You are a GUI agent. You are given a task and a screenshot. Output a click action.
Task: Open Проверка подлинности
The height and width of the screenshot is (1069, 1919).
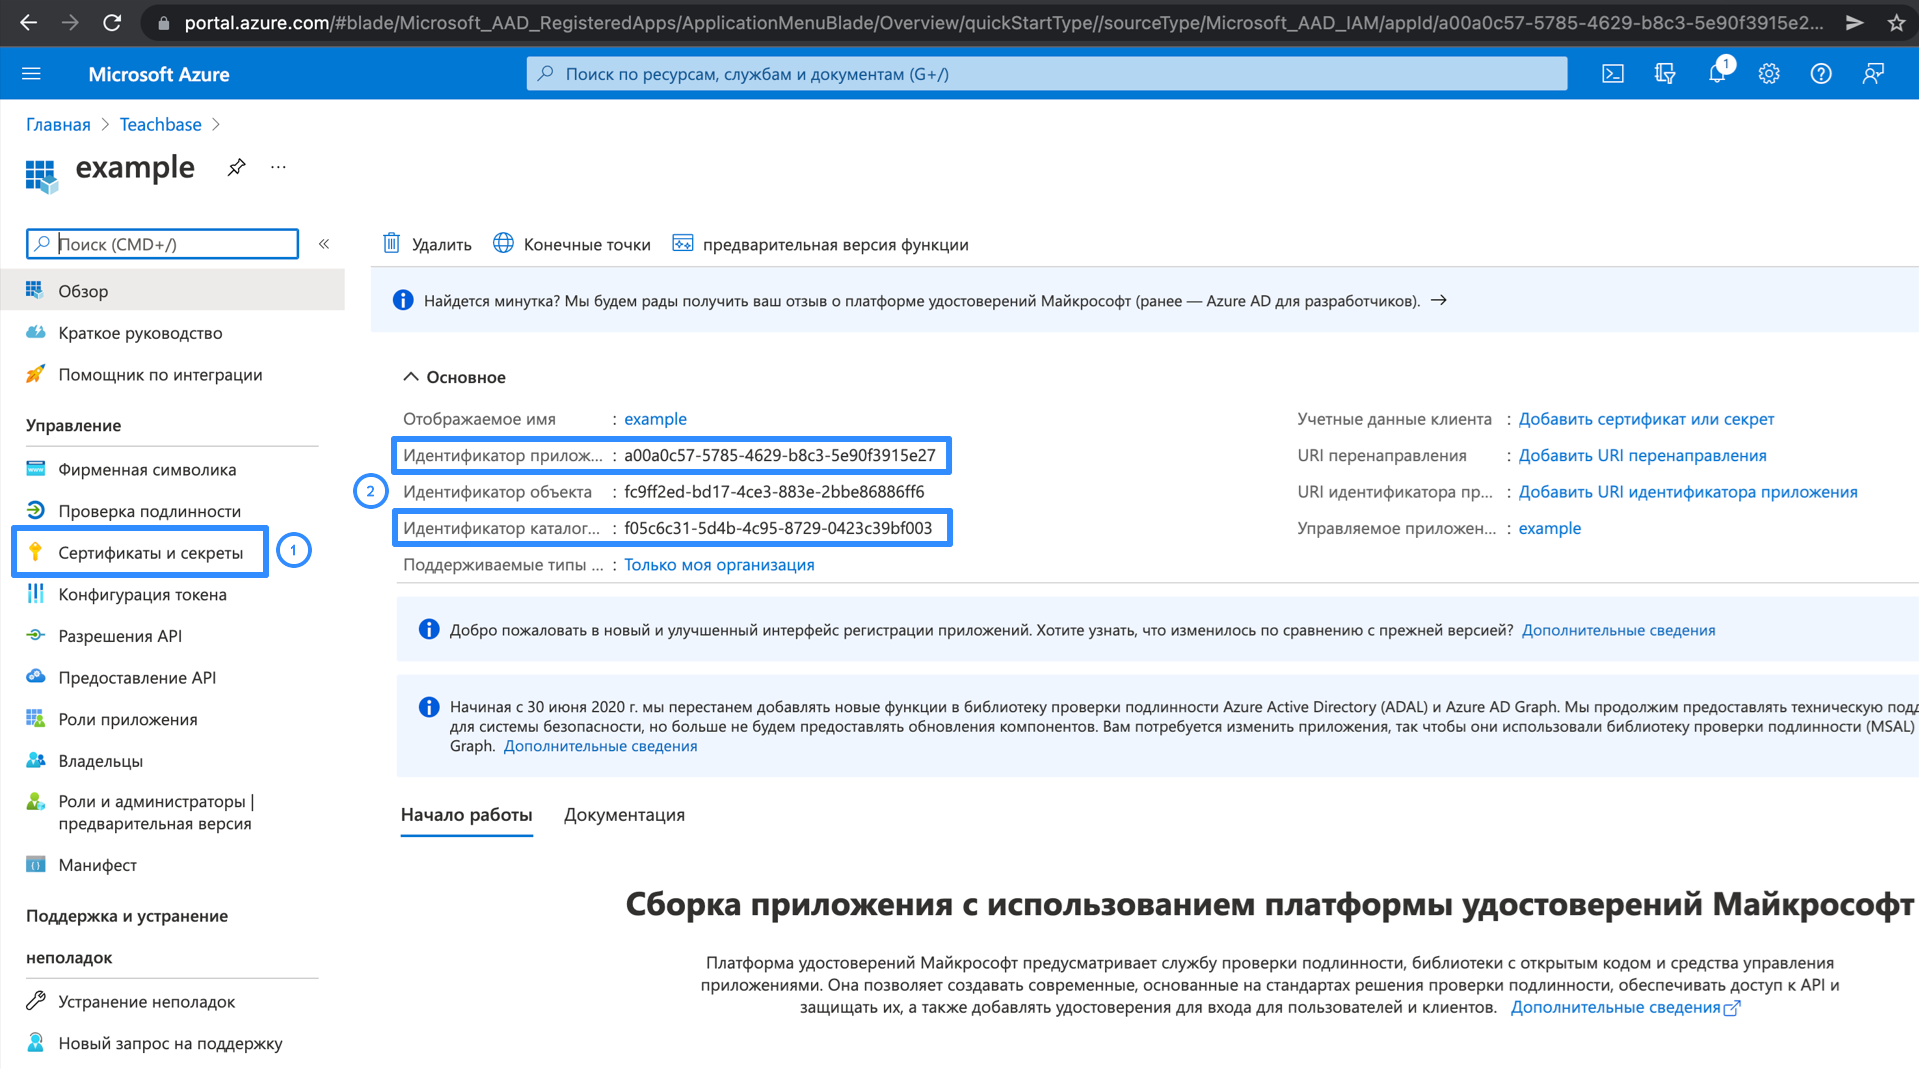pos(149,511)
